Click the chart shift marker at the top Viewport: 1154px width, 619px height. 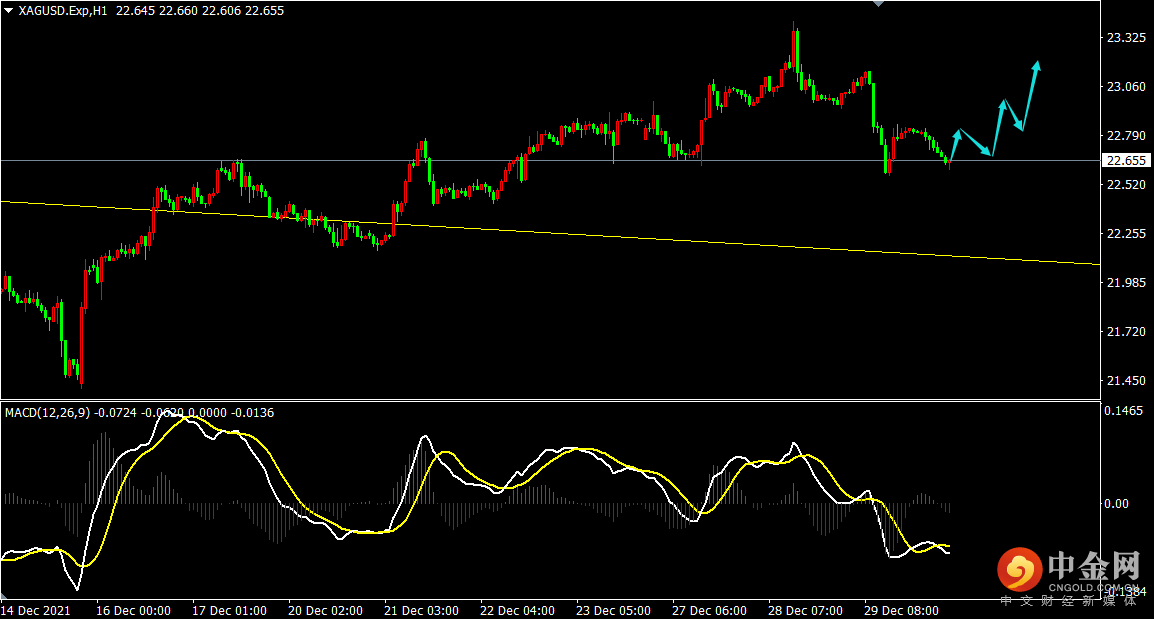878,4
